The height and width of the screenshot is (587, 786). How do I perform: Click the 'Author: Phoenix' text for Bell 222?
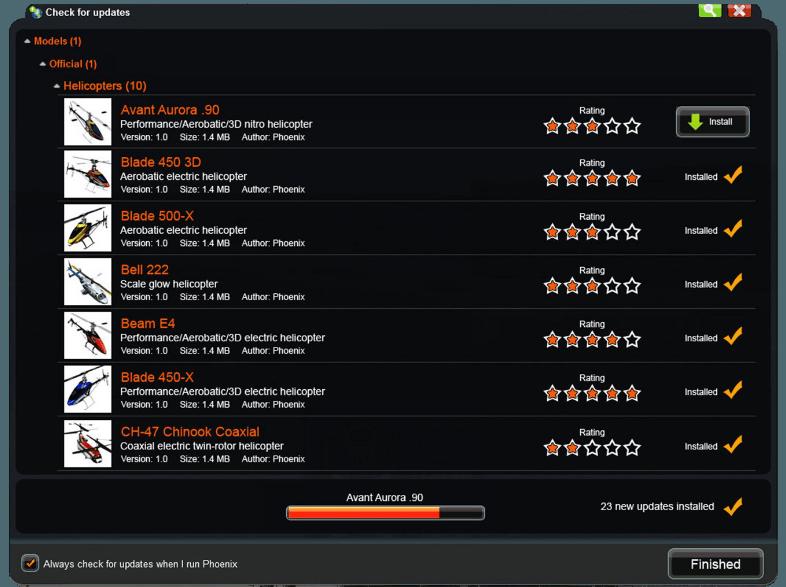(273, 297)
